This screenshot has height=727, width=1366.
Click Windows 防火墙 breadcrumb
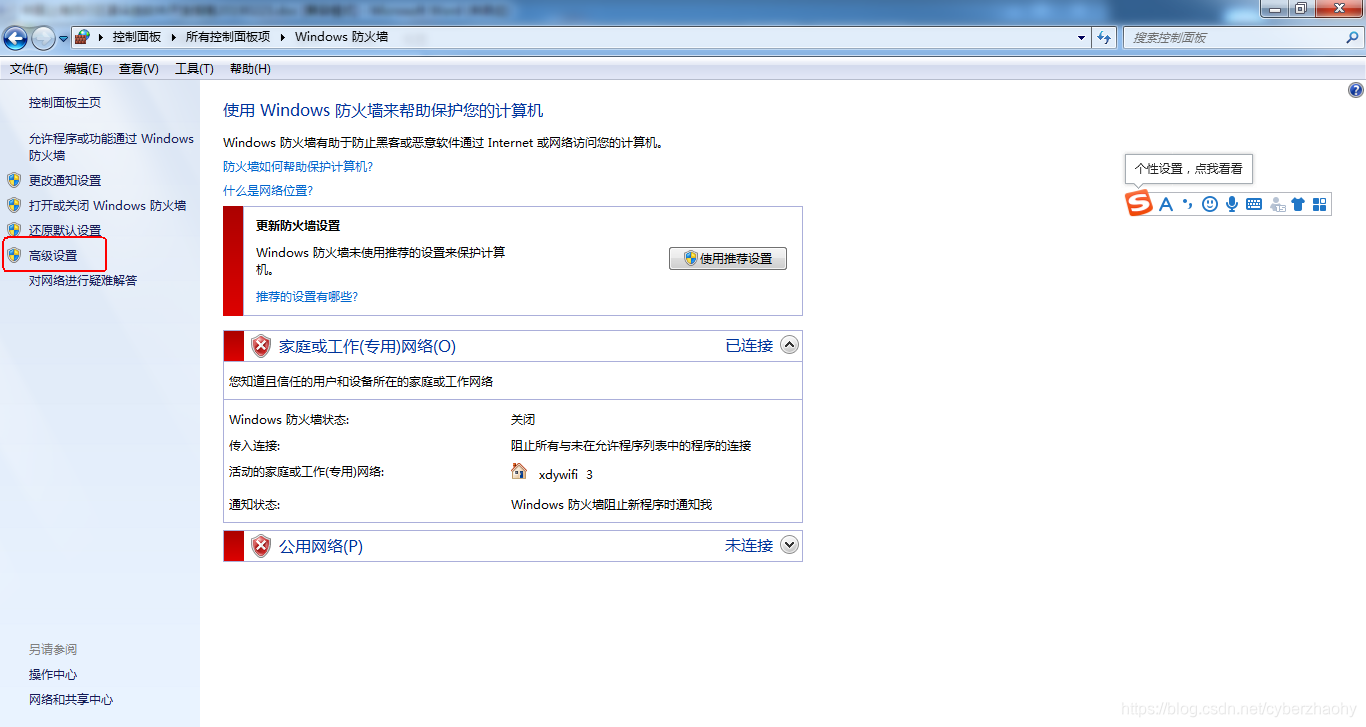pyautogui.click(x=341, y=37)
